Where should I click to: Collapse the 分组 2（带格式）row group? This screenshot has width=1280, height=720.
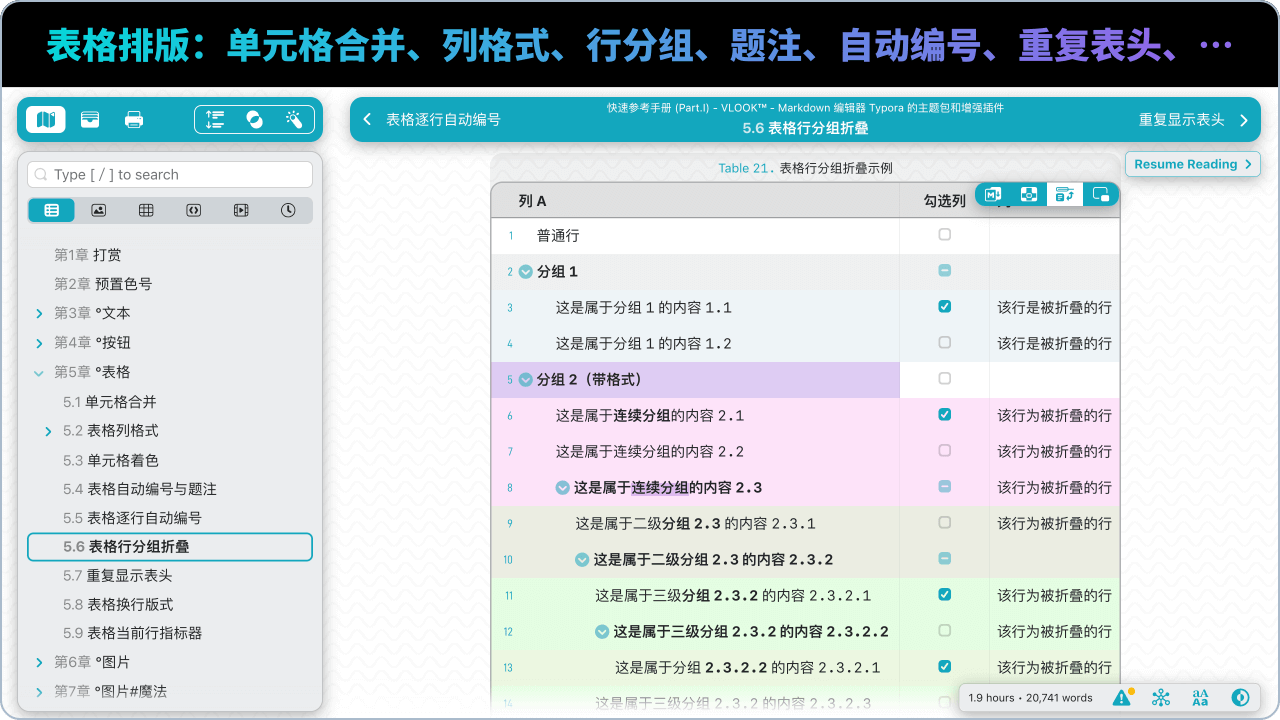pyautogui.click(x=526, y=380)
